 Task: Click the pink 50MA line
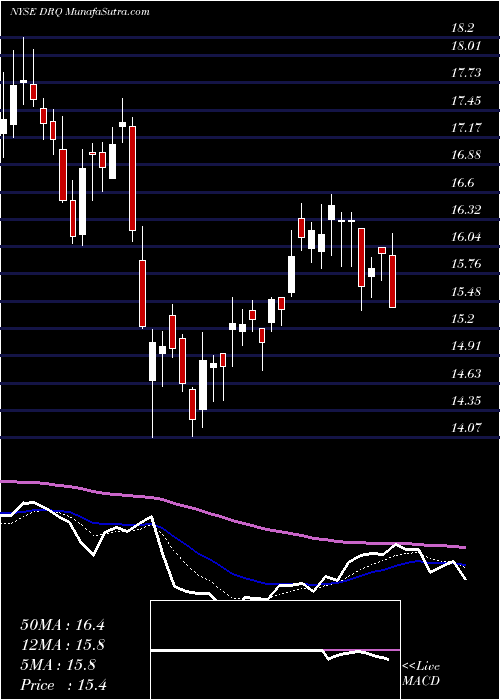click(x=232, y=521)
